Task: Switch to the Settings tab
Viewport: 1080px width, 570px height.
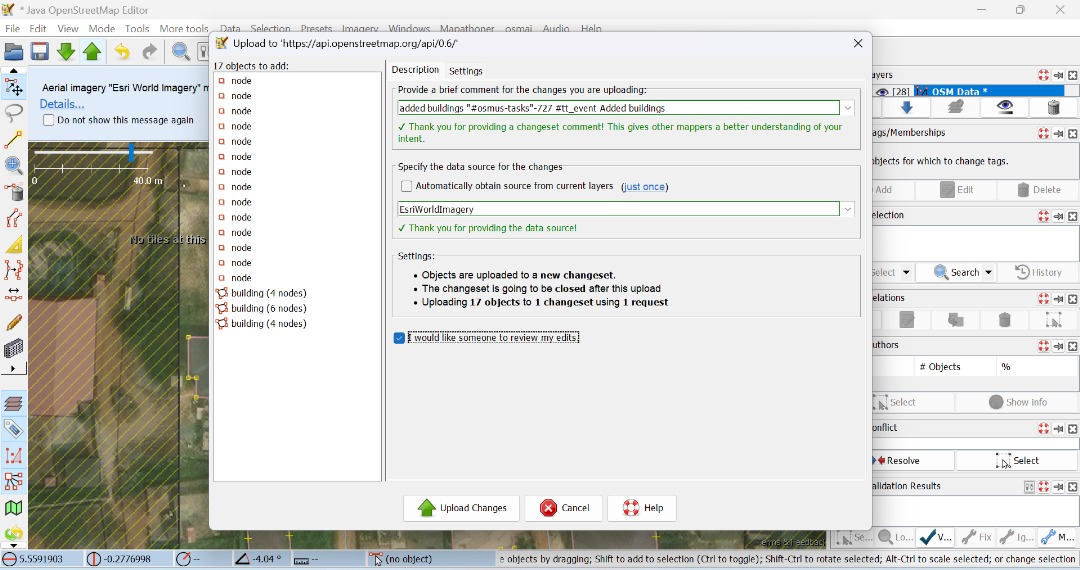Action: [x=466, y=71]
